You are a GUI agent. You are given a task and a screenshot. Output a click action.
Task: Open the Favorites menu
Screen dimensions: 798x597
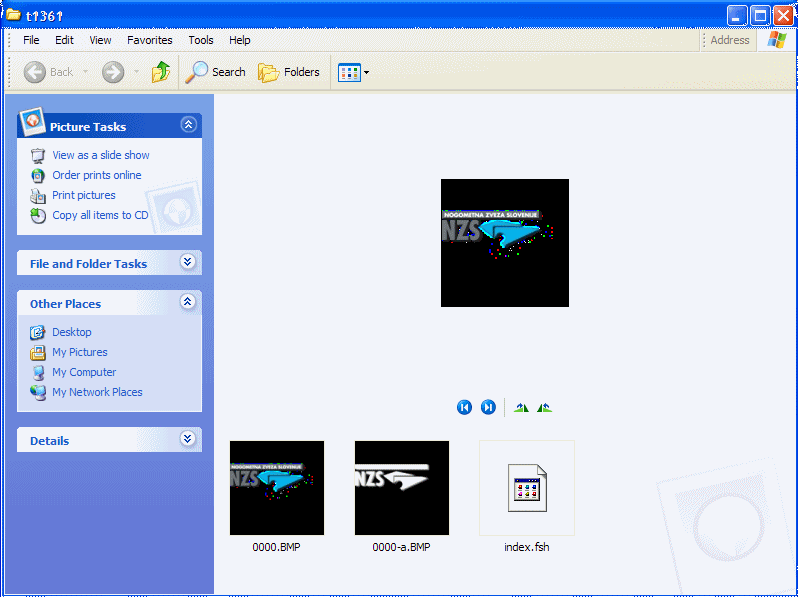(150, 40)
